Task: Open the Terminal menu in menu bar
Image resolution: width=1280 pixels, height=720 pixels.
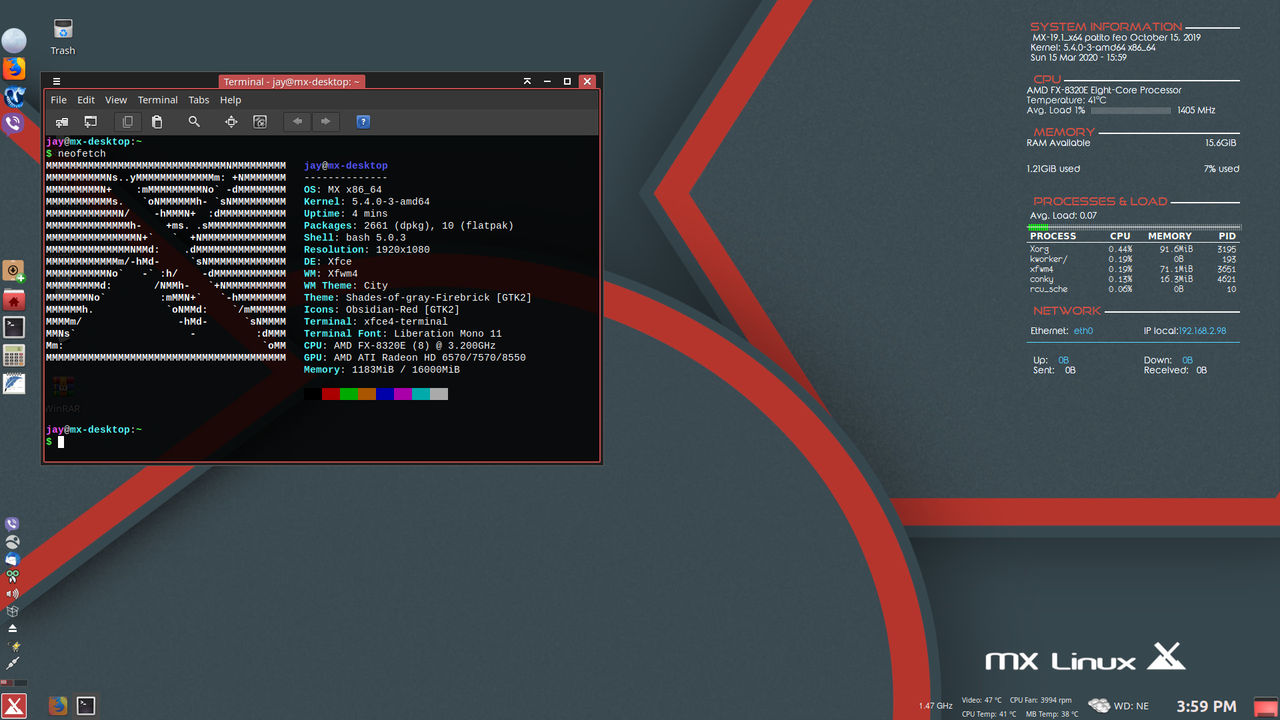Action: click(x=158, y=100)
